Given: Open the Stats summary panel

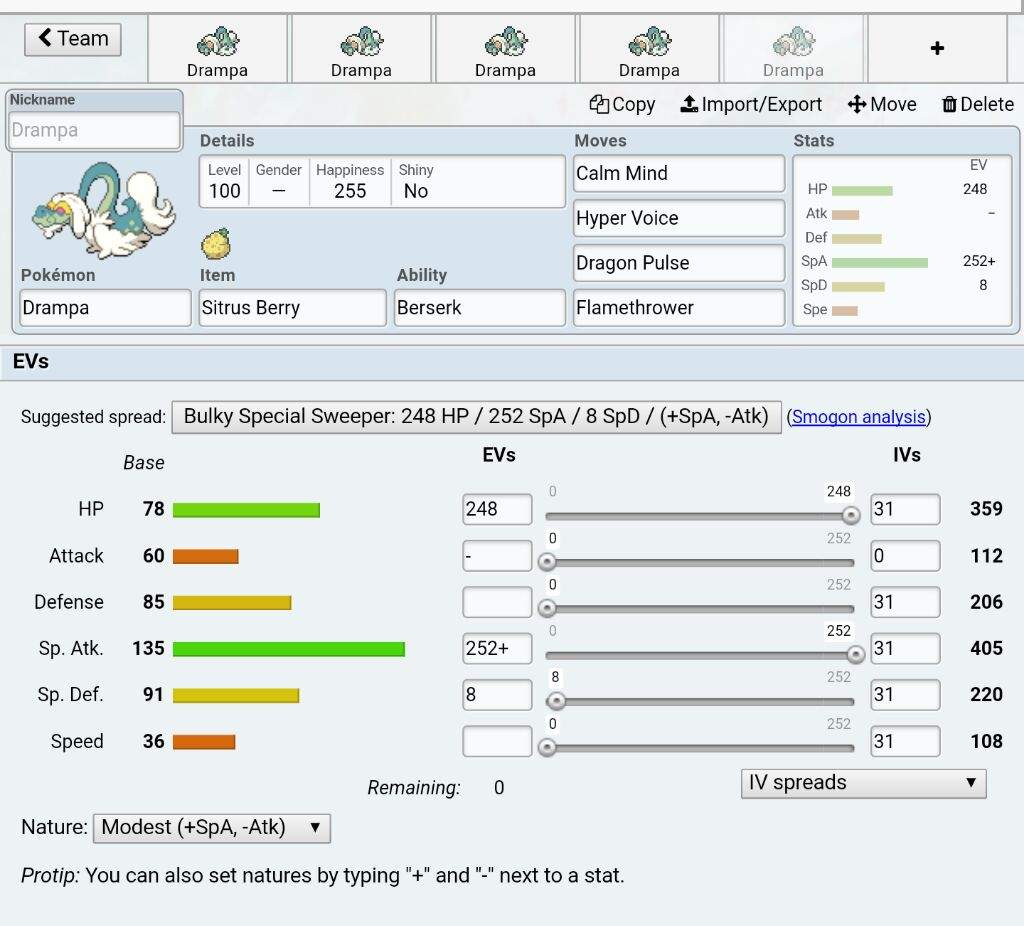Looking at the screenshot, I should tap(902, 240).
